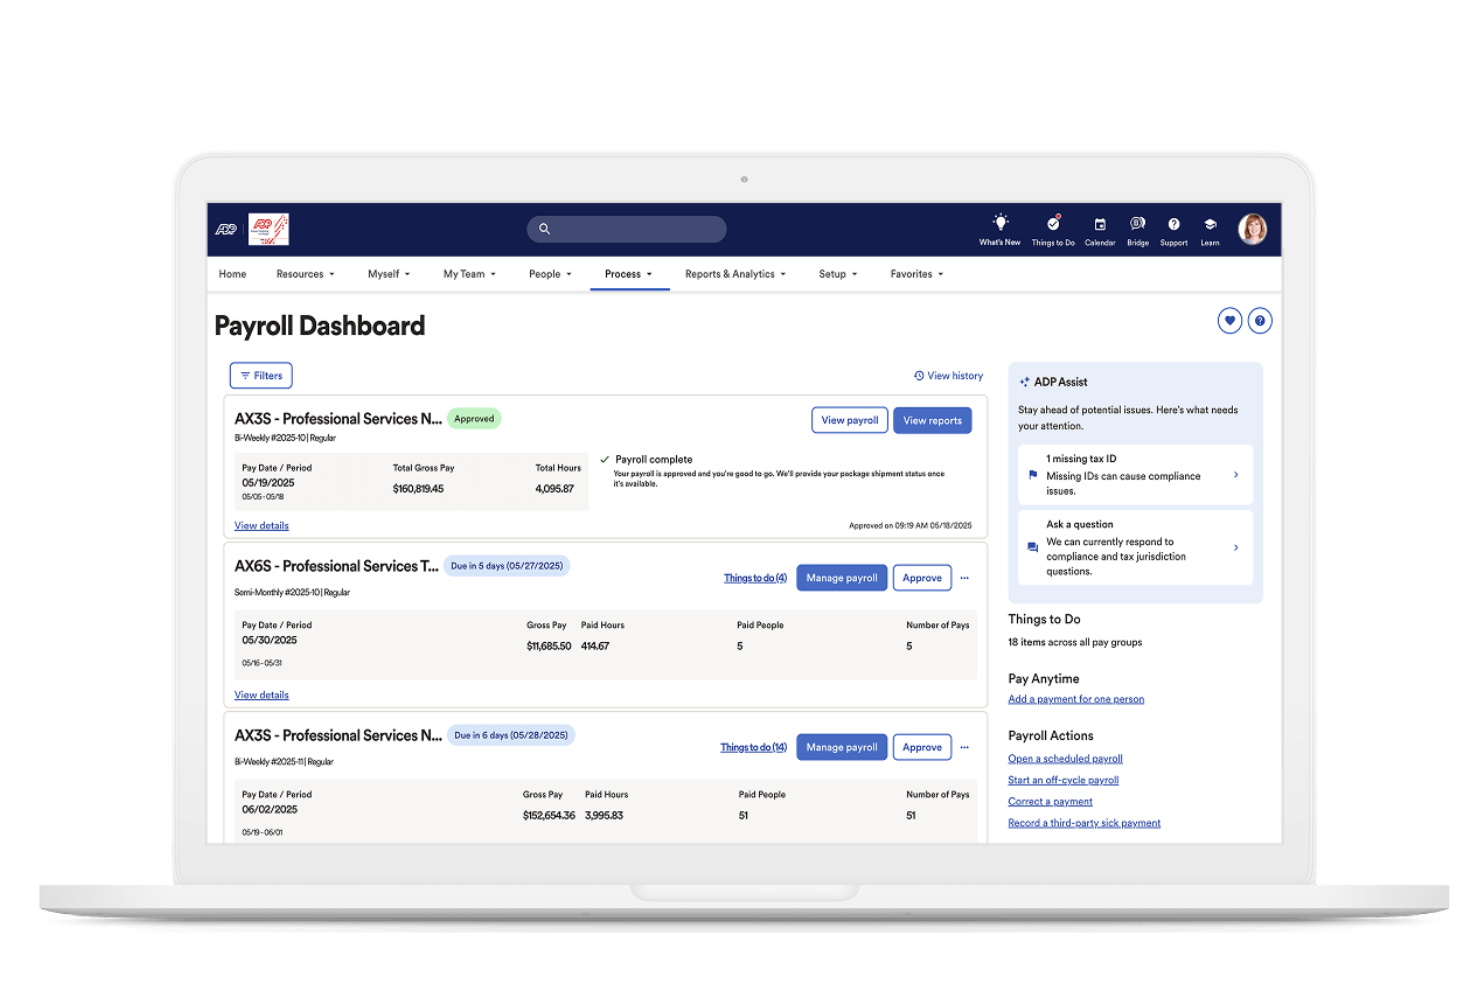Click the profile avatar photo
Image resolution: width=1480 pixels, height=987 pixels.
pyautogui.click(x=1253, y=229)
